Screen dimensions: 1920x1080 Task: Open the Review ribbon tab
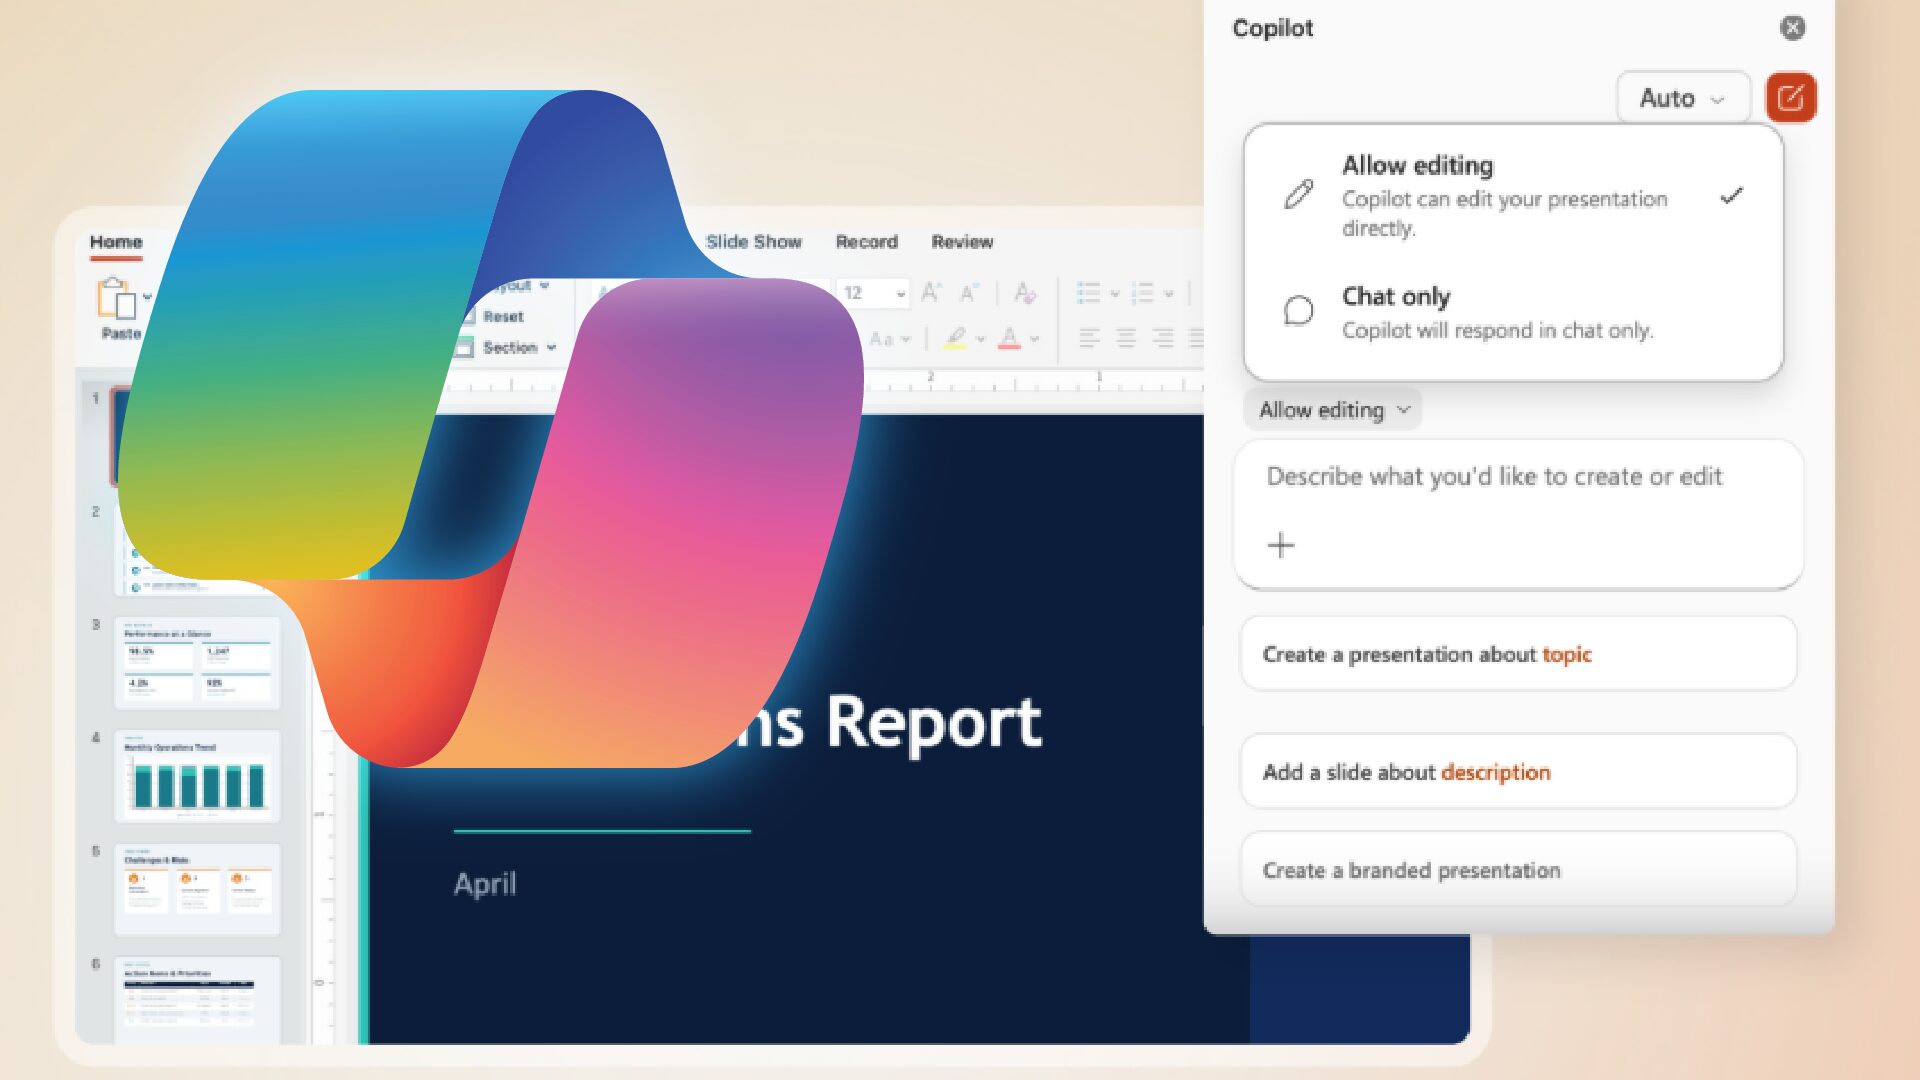pyautogui.click(x=962, y=242)
